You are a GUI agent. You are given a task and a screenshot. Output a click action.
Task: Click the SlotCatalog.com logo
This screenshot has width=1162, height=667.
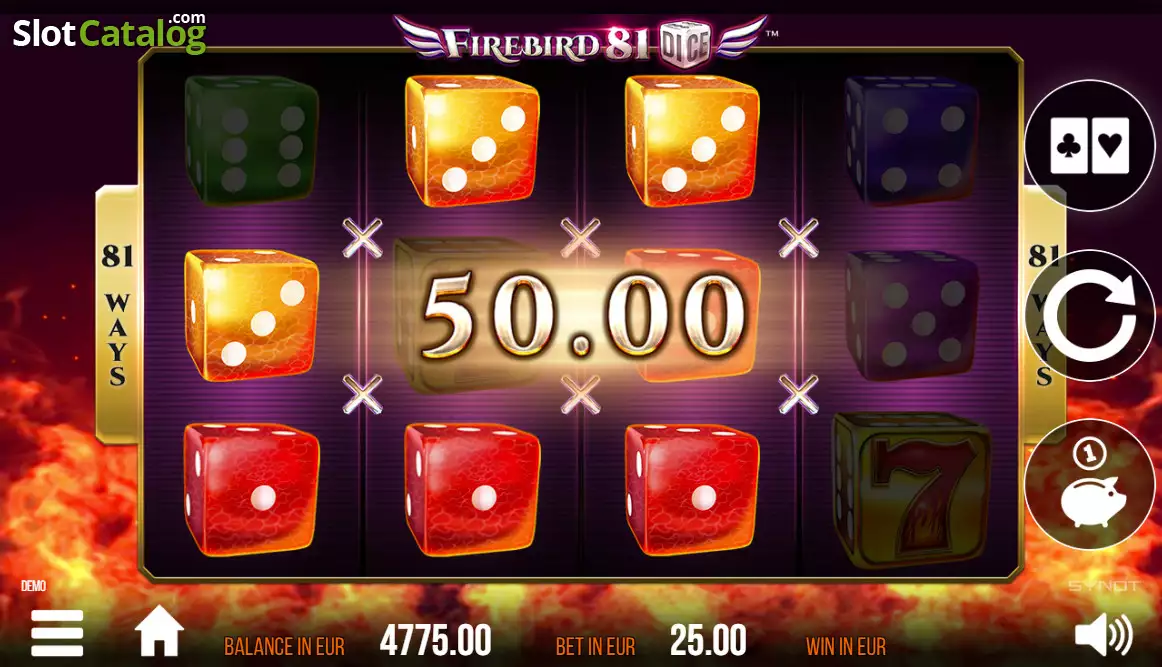tap(109, 33)
